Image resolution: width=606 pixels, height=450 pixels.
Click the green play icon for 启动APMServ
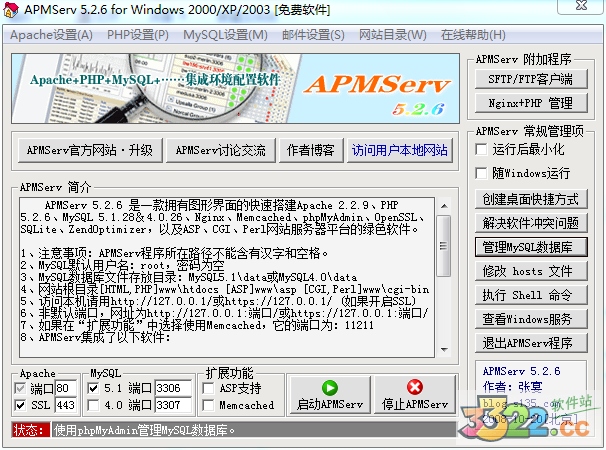(x=330, y=388)
